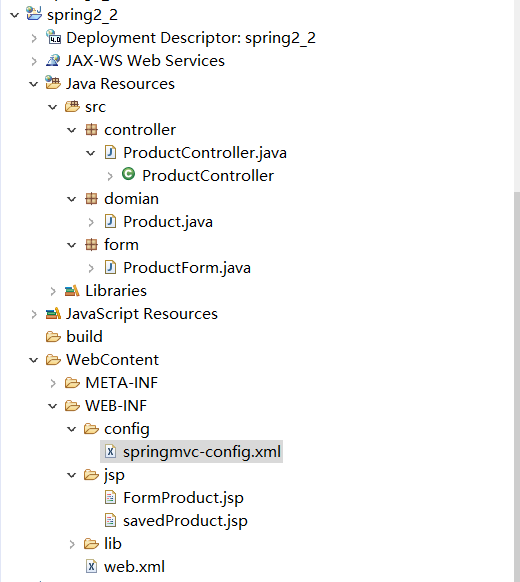Collapse the Java Resources node
Viewport: 520px width, 582px height.
click(x=34, y=84)
